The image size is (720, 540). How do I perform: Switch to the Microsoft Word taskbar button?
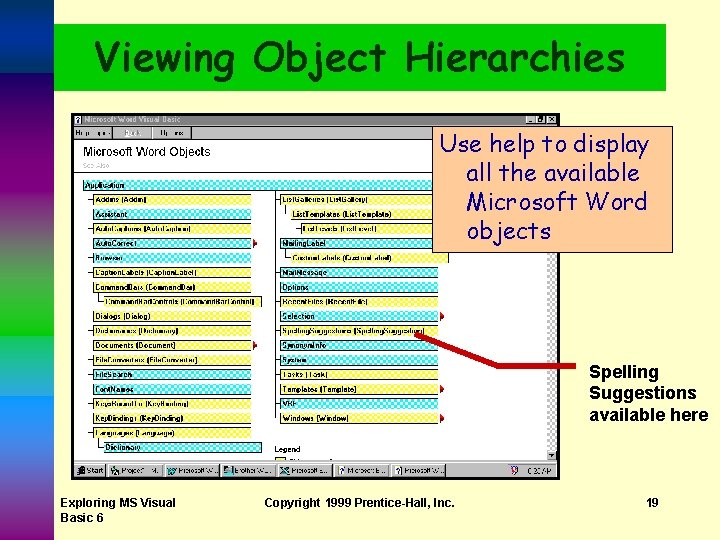(192, 470)
